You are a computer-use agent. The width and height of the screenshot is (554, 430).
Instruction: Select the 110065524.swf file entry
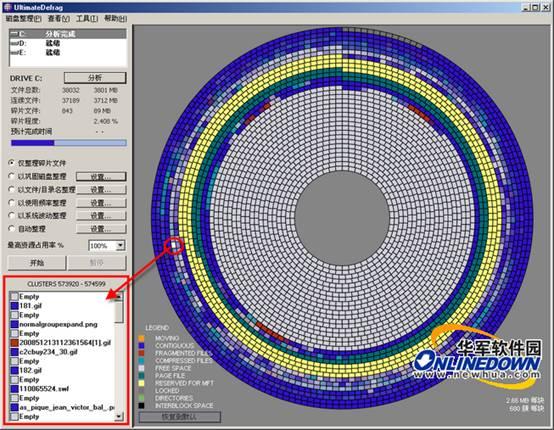(x=44, y=389)
